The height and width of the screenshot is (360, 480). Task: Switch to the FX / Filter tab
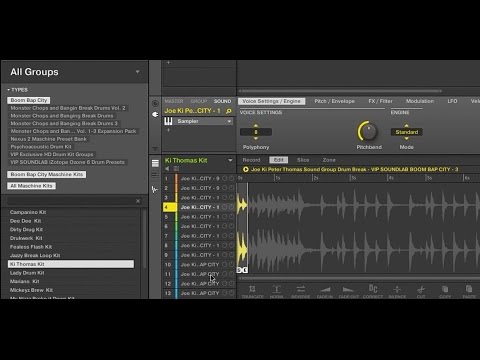tap(380, 101)
